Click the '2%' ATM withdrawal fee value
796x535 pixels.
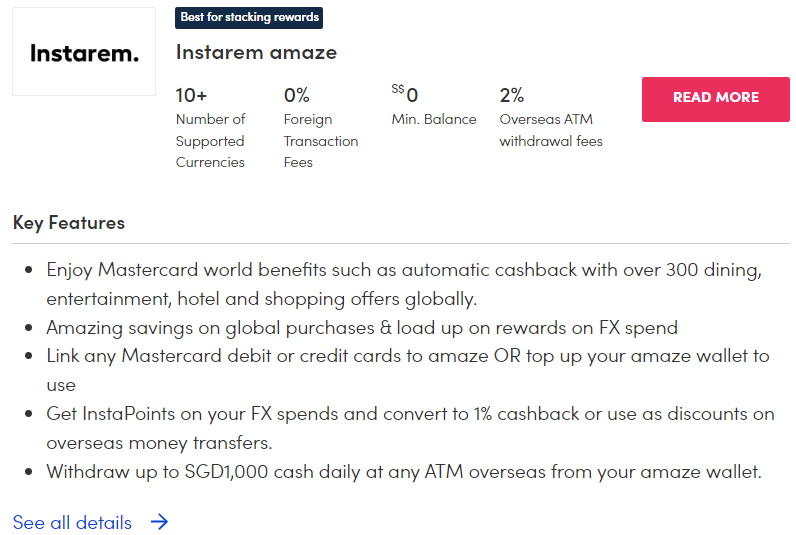(x=512, y=95)
